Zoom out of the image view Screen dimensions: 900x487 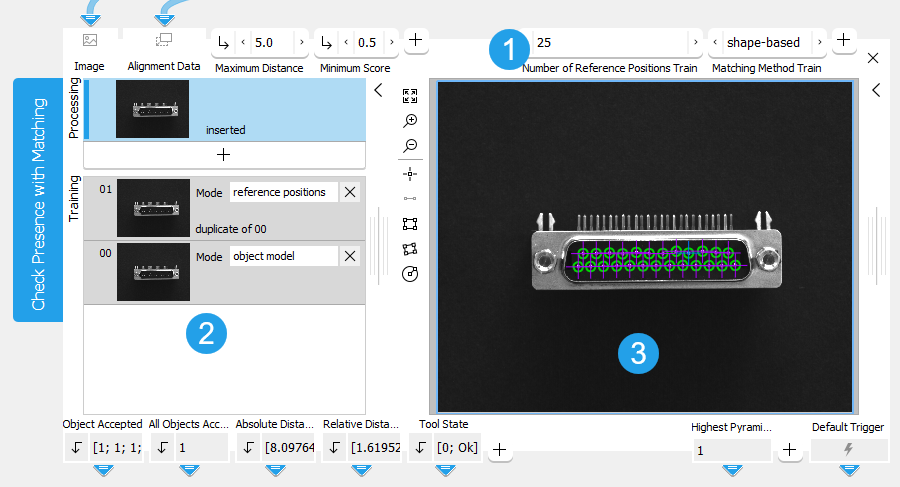tap(410, 146)
